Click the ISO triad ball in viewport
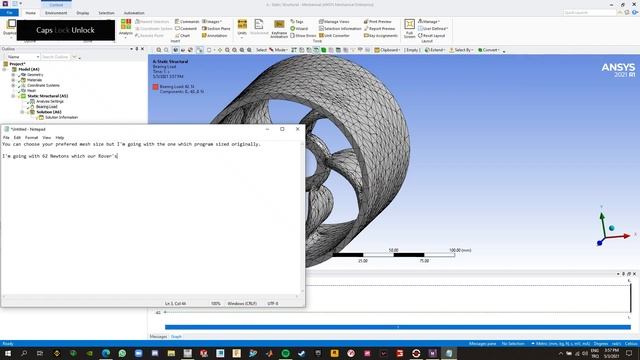Viewport: 640px width, 360px height. tap(611, 228)
